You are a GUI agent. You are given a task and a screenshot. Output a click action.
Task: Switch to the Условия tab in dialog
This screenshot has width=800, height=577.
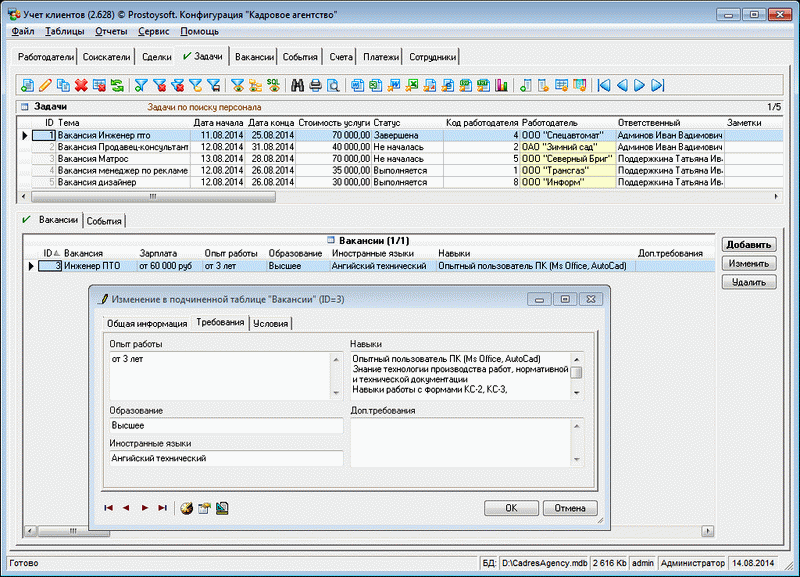[x=270, y=323]
